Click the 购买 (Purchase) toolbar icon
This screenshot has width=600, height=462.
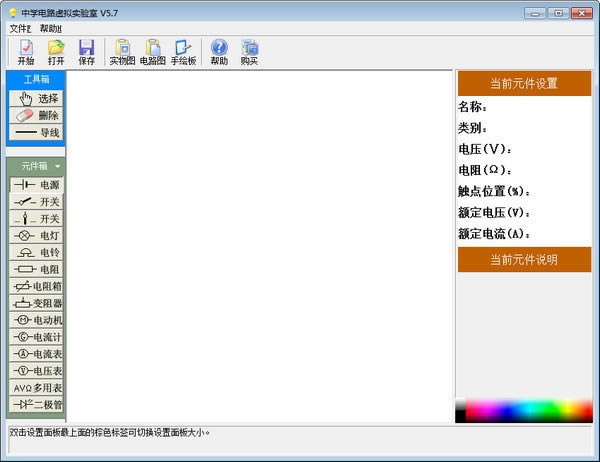249,52
